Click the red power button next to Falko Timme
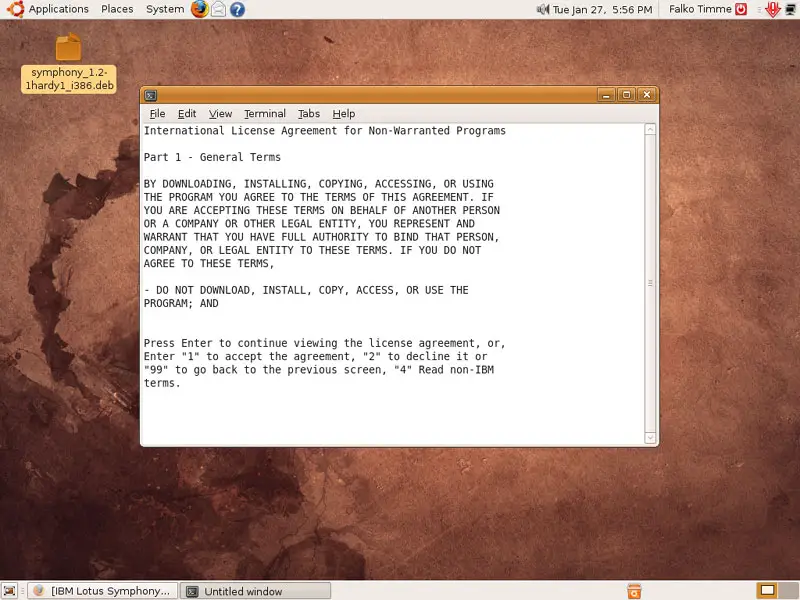Image resolution: width=800 pixels, height=600 pixels. point(741,9)
